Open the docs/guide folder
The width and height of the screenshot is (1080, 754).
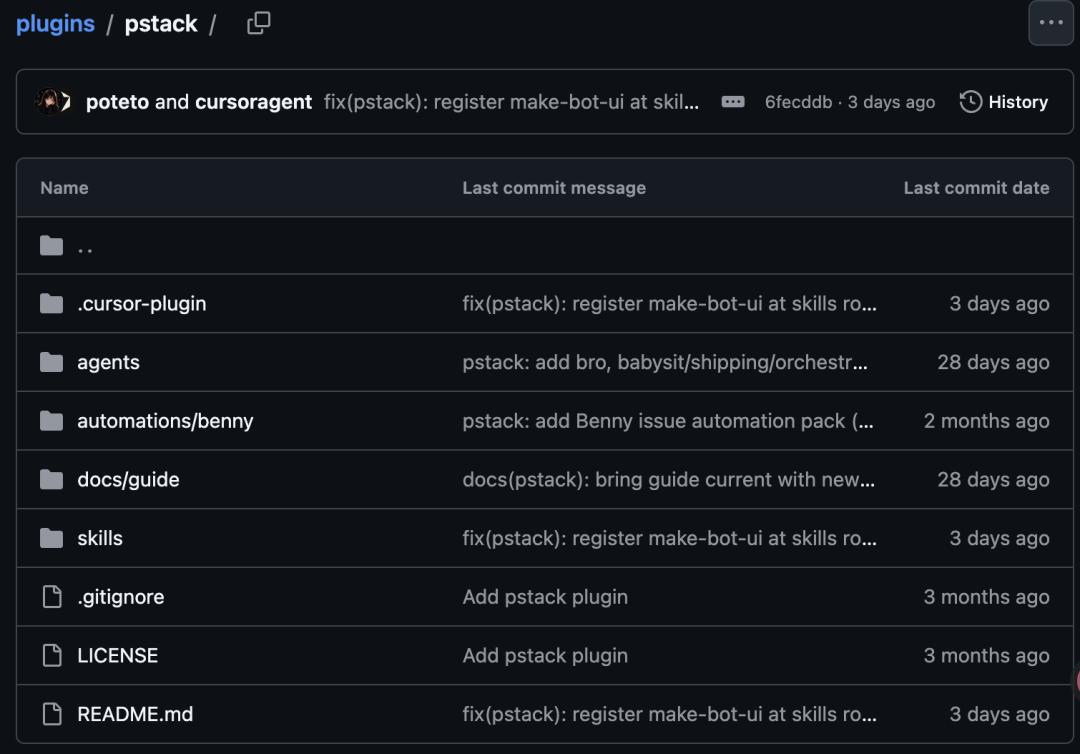pos(128,479)
